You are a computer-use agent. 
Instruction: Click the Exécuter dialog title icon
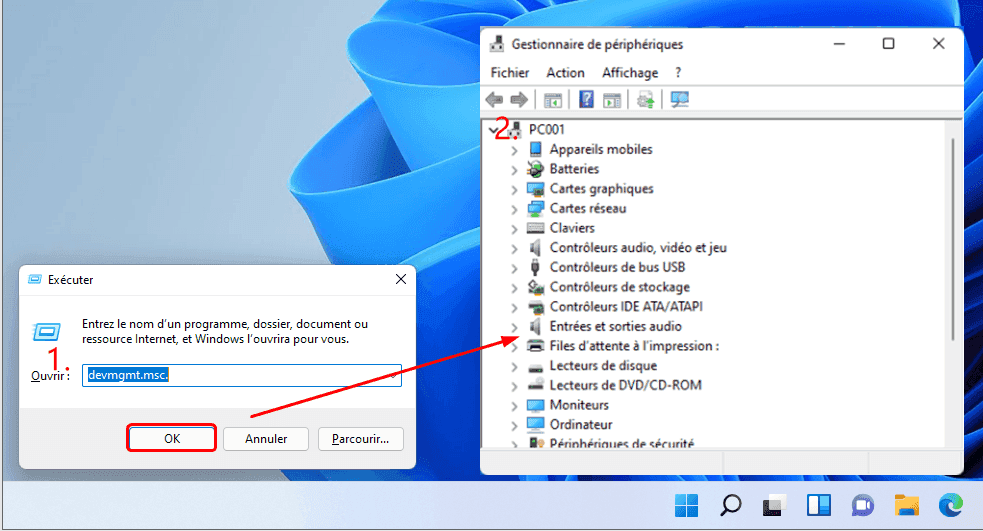coord(35,280)
